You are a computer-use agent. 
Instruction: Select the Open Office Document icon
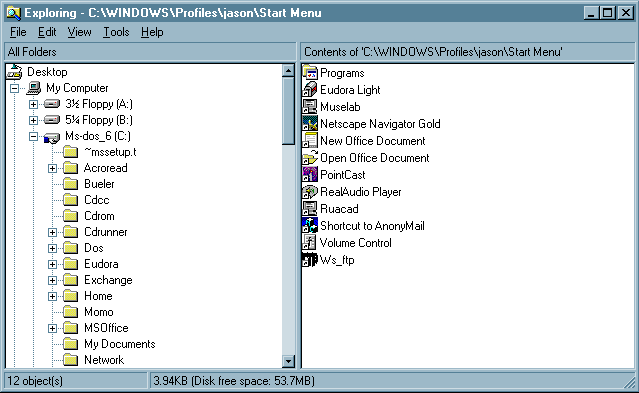tap(310, 158)
